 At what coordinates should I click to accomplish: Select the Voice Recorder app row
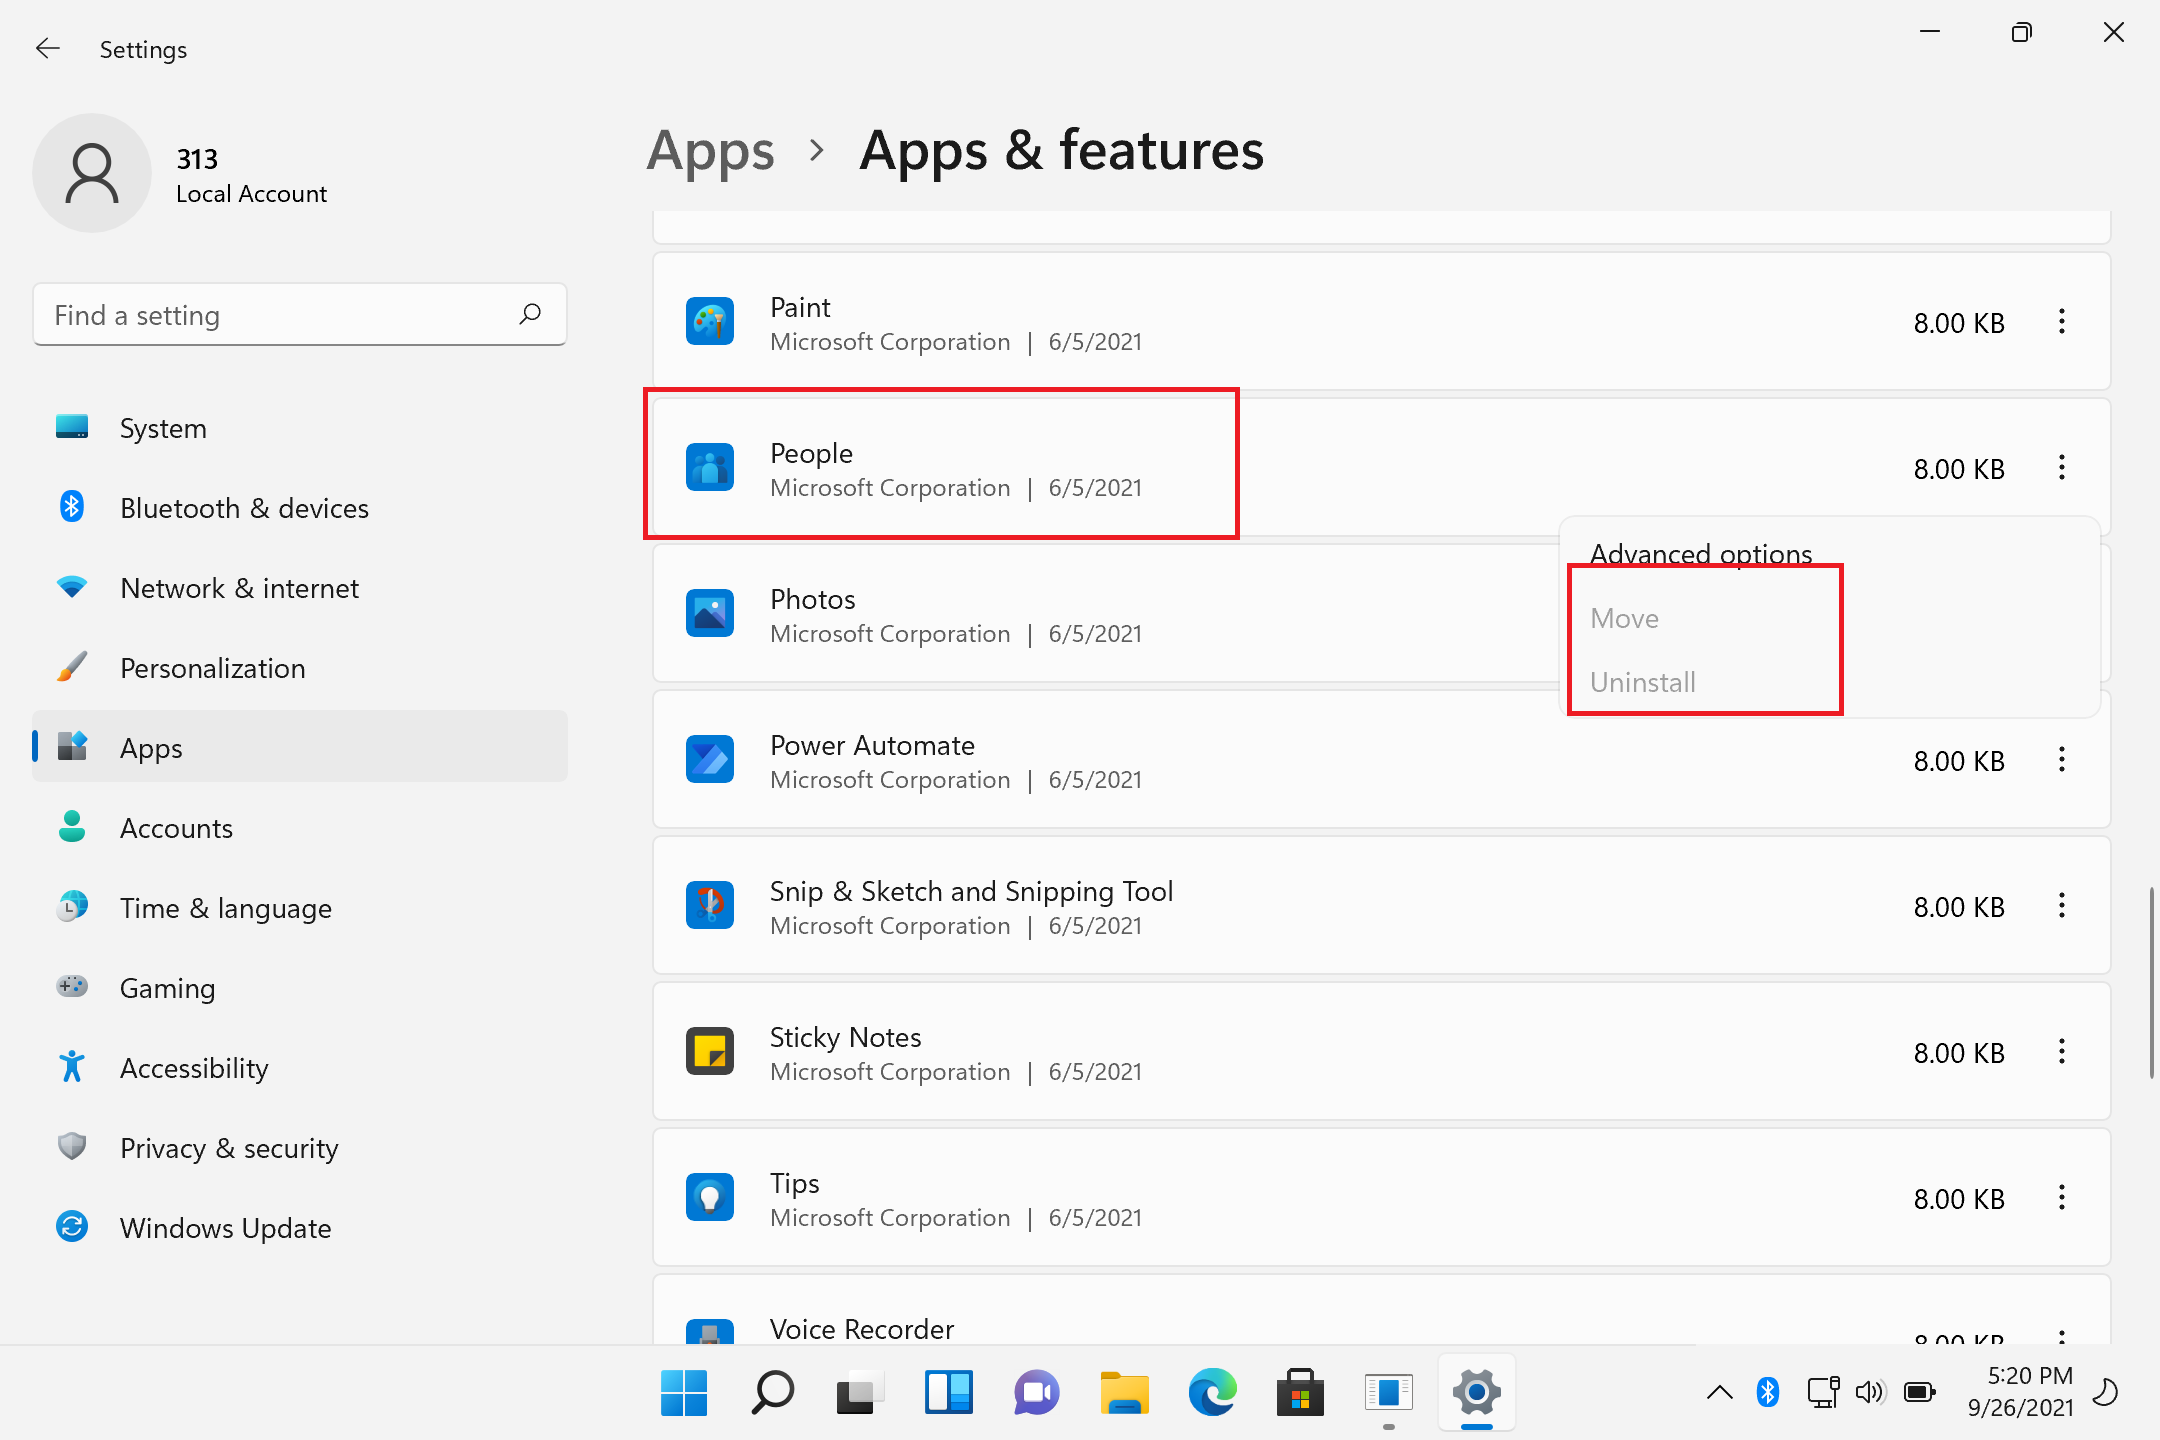point(1381,1310)
